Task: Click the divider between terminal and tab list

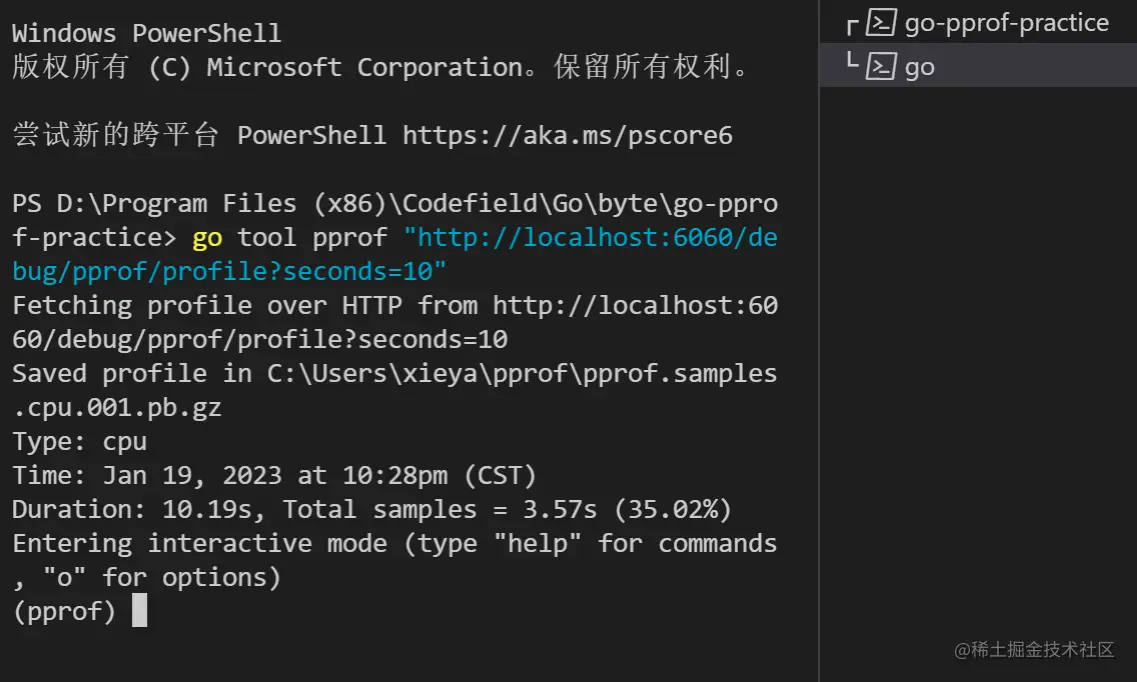Action: 819,340
